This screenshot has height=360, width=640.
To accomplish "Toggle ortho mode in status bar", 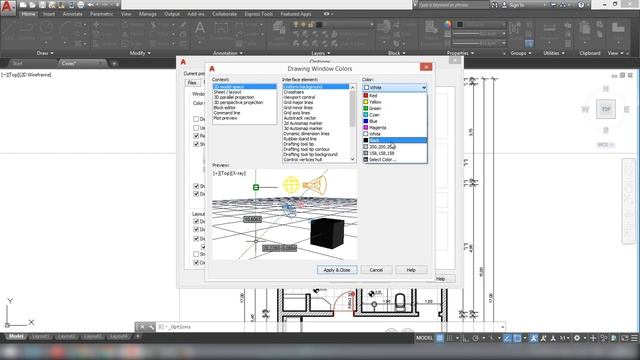I will coord(466,338).
